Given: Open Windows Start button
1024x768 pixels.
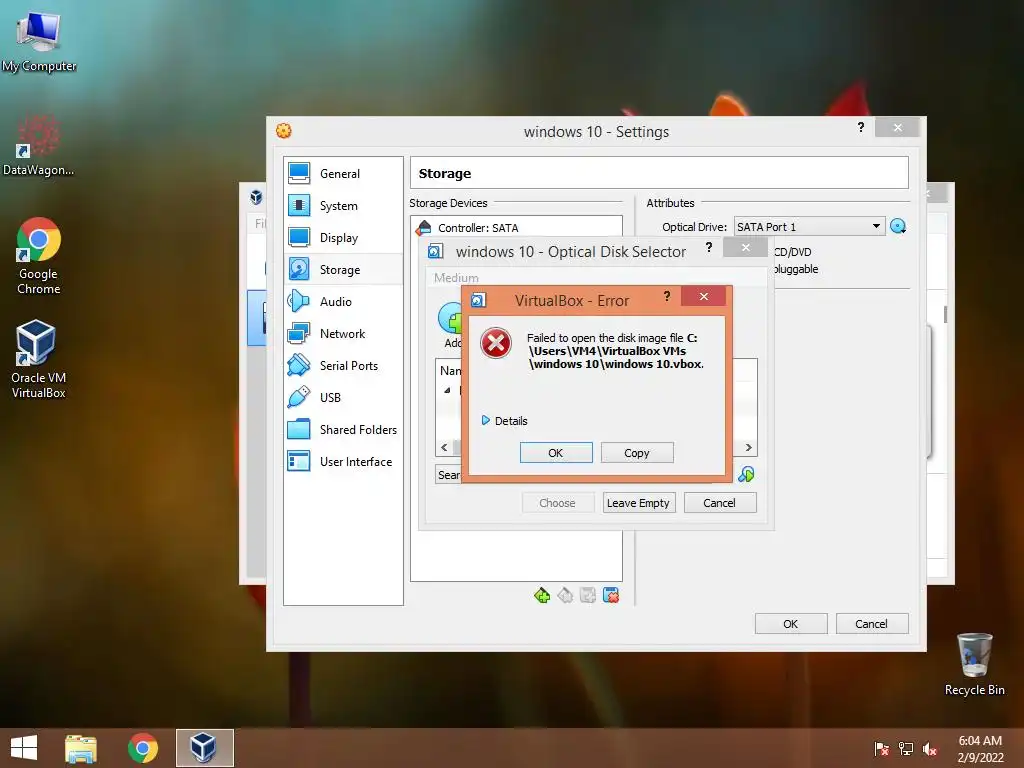Looking at the screenshot, I should pos(24,748).
